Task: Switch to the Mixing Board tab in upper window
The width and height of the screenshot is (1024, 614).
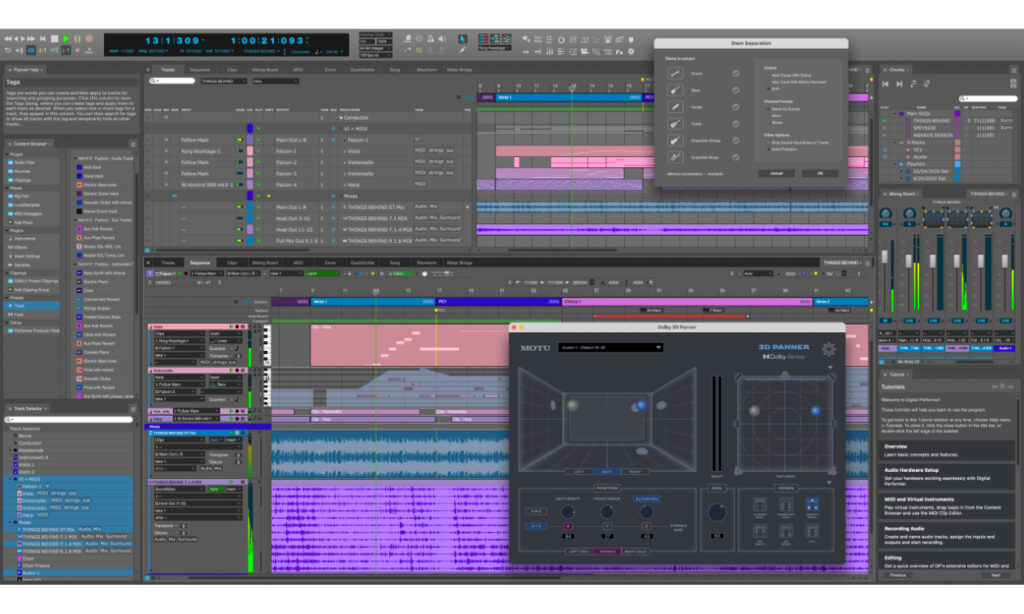Action: tap(264, 70)
